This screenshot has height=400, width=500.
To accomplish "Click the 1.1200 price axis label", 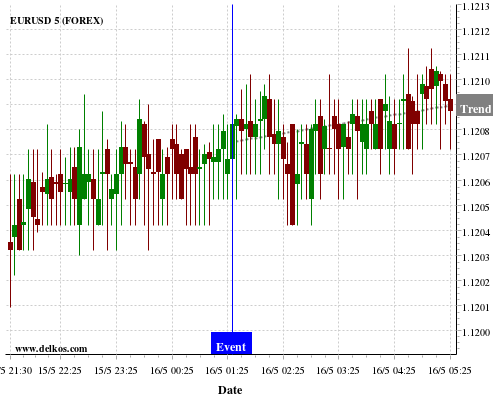I will tap(476, 332).
